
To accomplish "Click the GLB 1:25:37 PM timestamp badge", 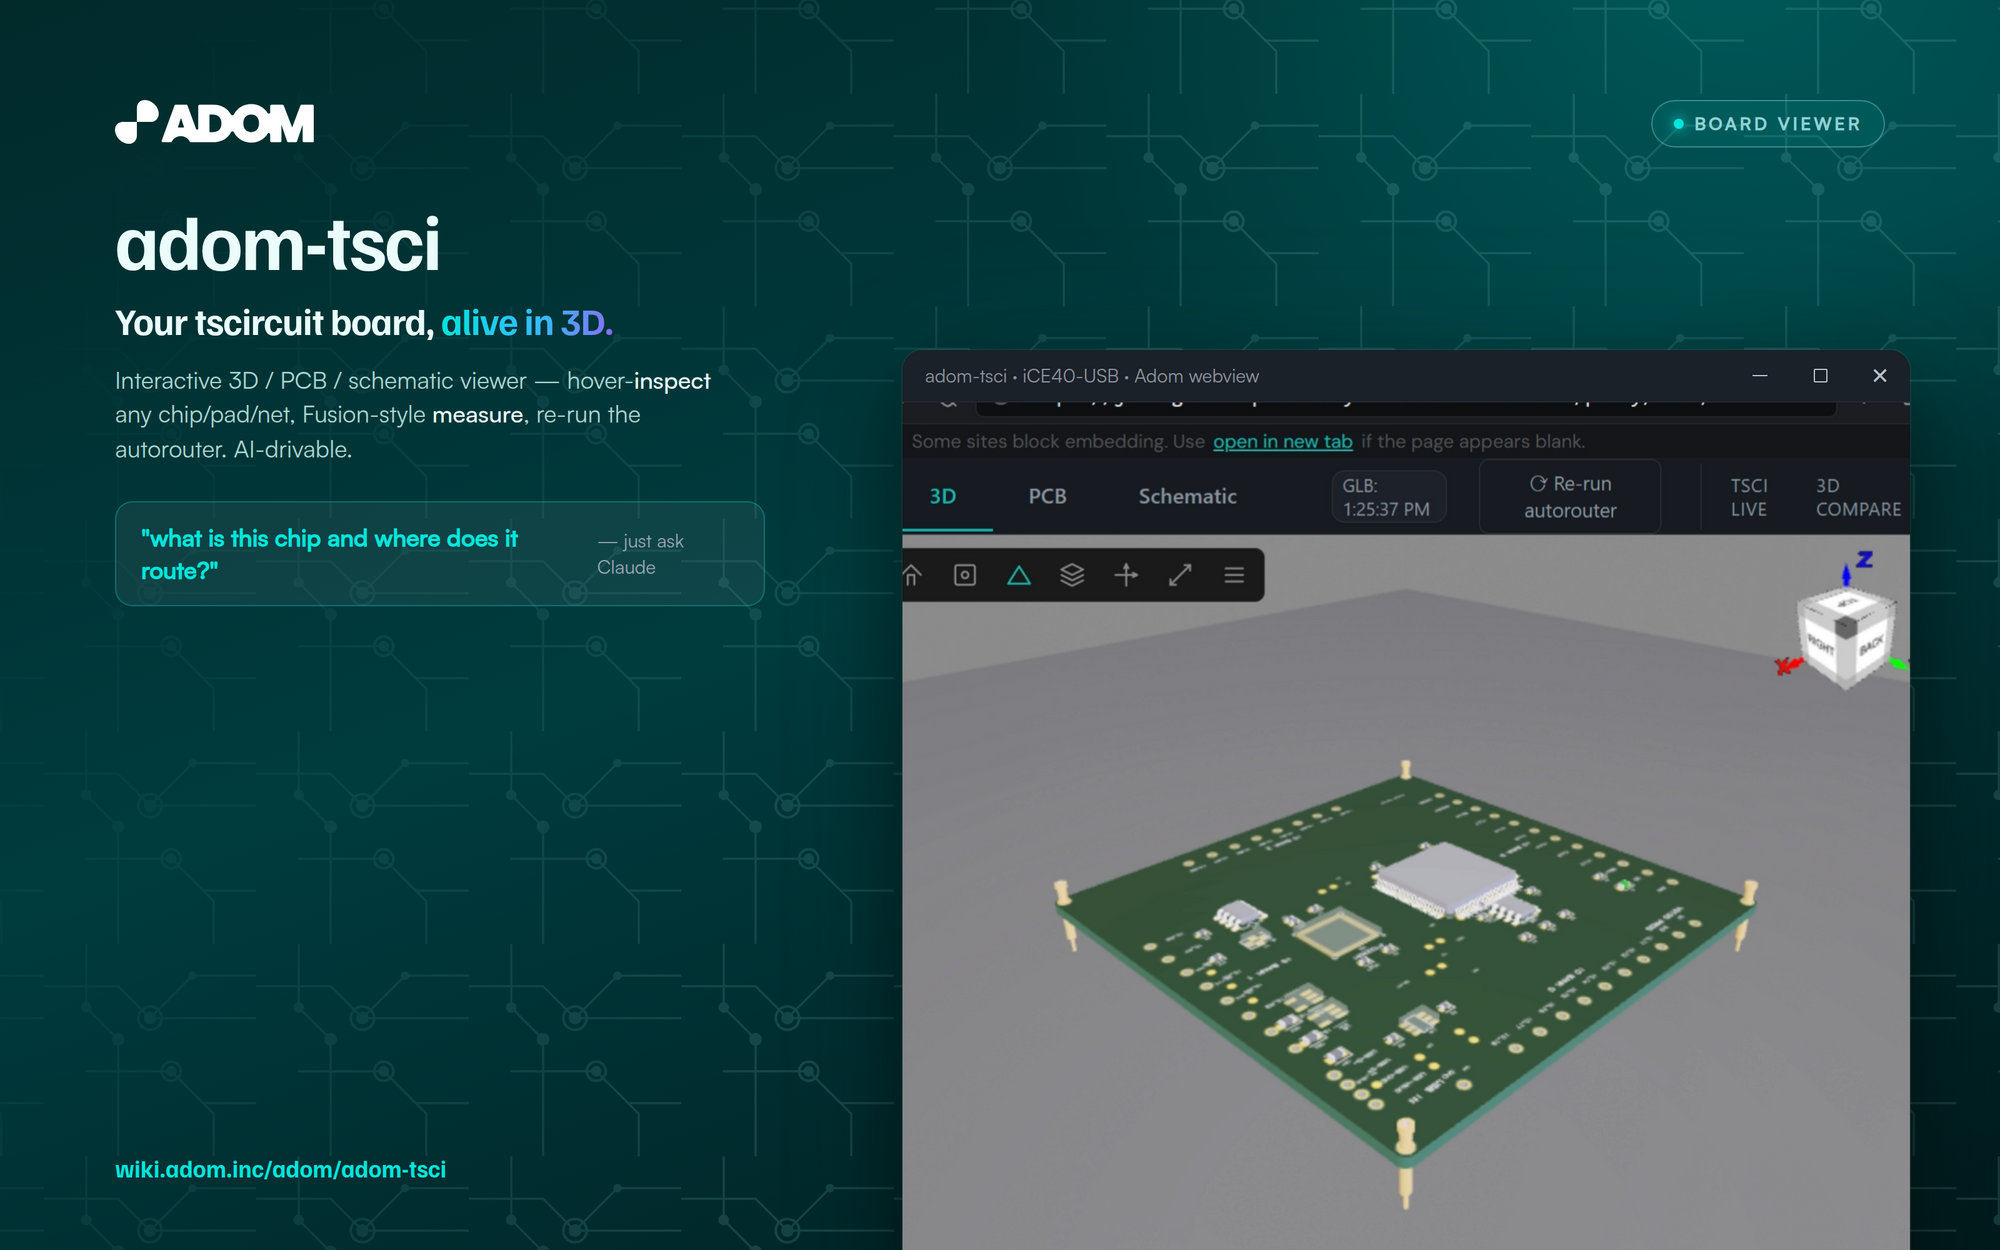I will tap(1387, 497).
